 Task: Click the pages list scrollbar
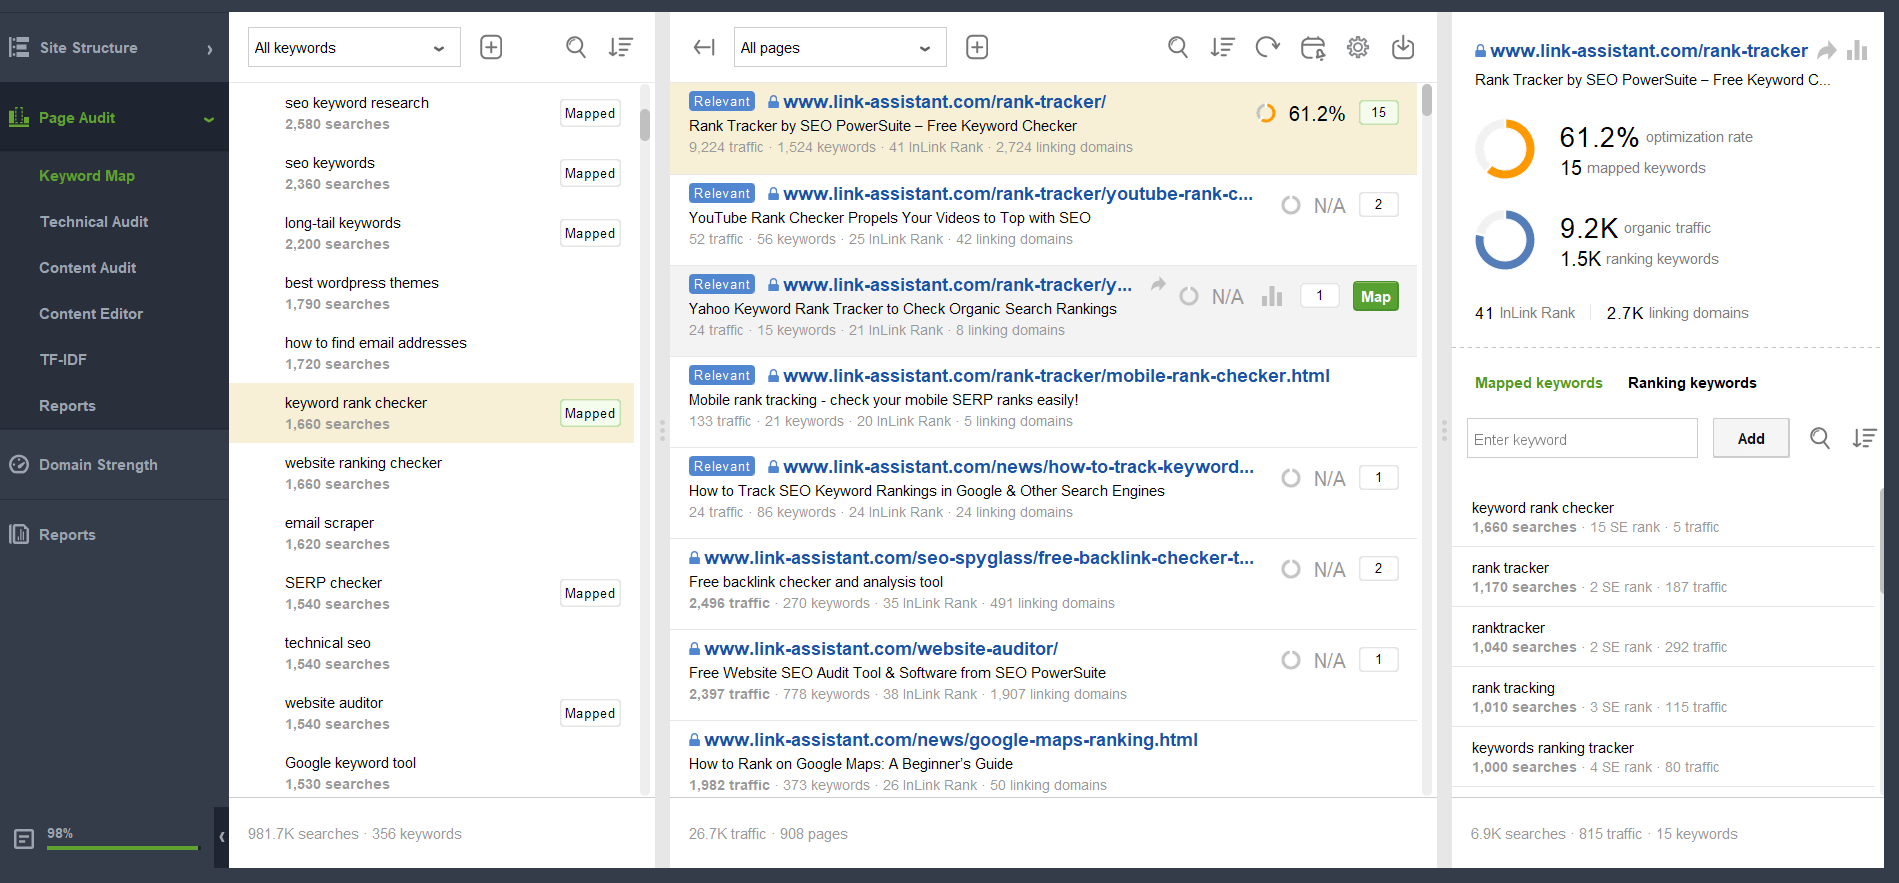tap(1427, 100)
